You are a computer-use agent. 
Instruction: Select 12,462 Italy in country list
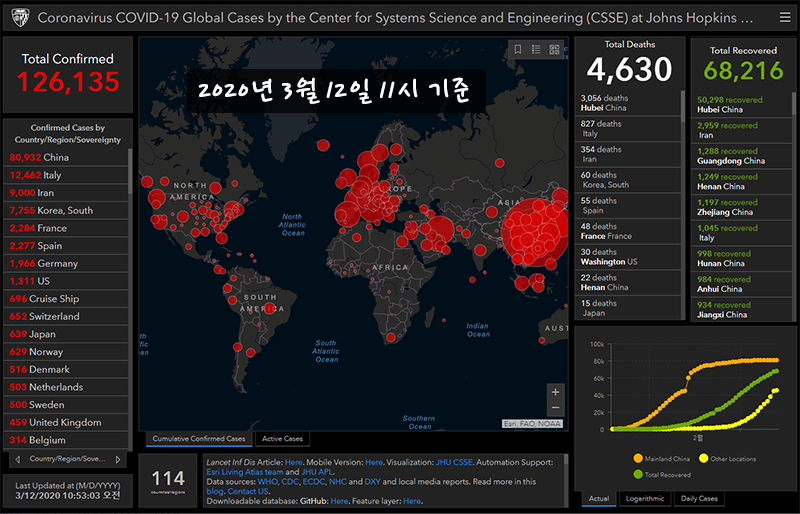click(x=66, y=175)
